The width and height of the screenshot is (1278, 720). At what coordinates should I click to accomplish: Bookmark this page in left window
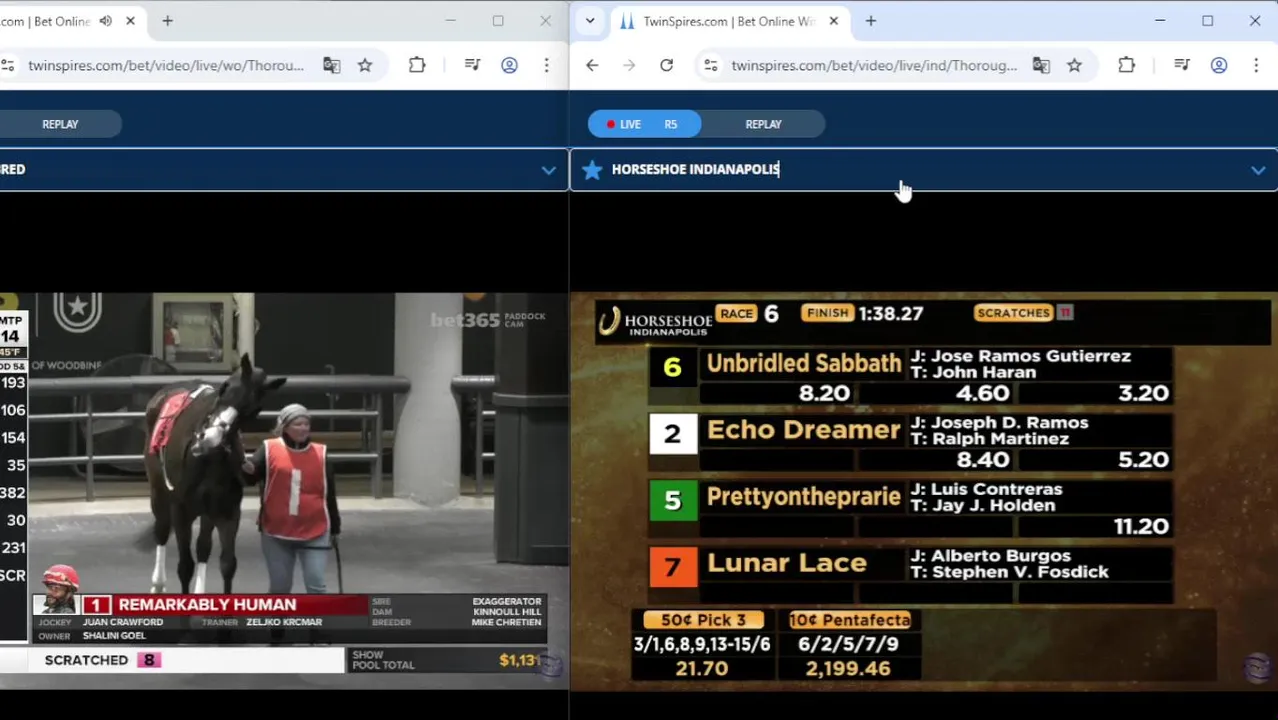365,66
